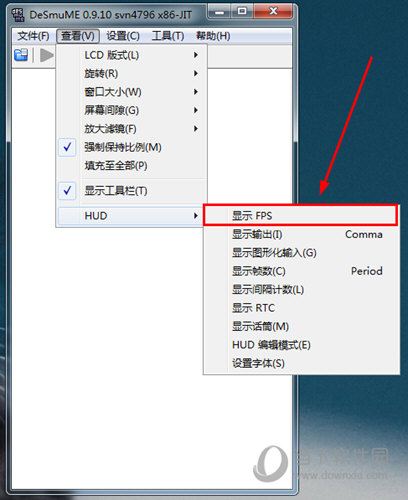Viewport: 408px width, 500px height.
Task: Open the 文件(F) menu
Action: [33, 36]
